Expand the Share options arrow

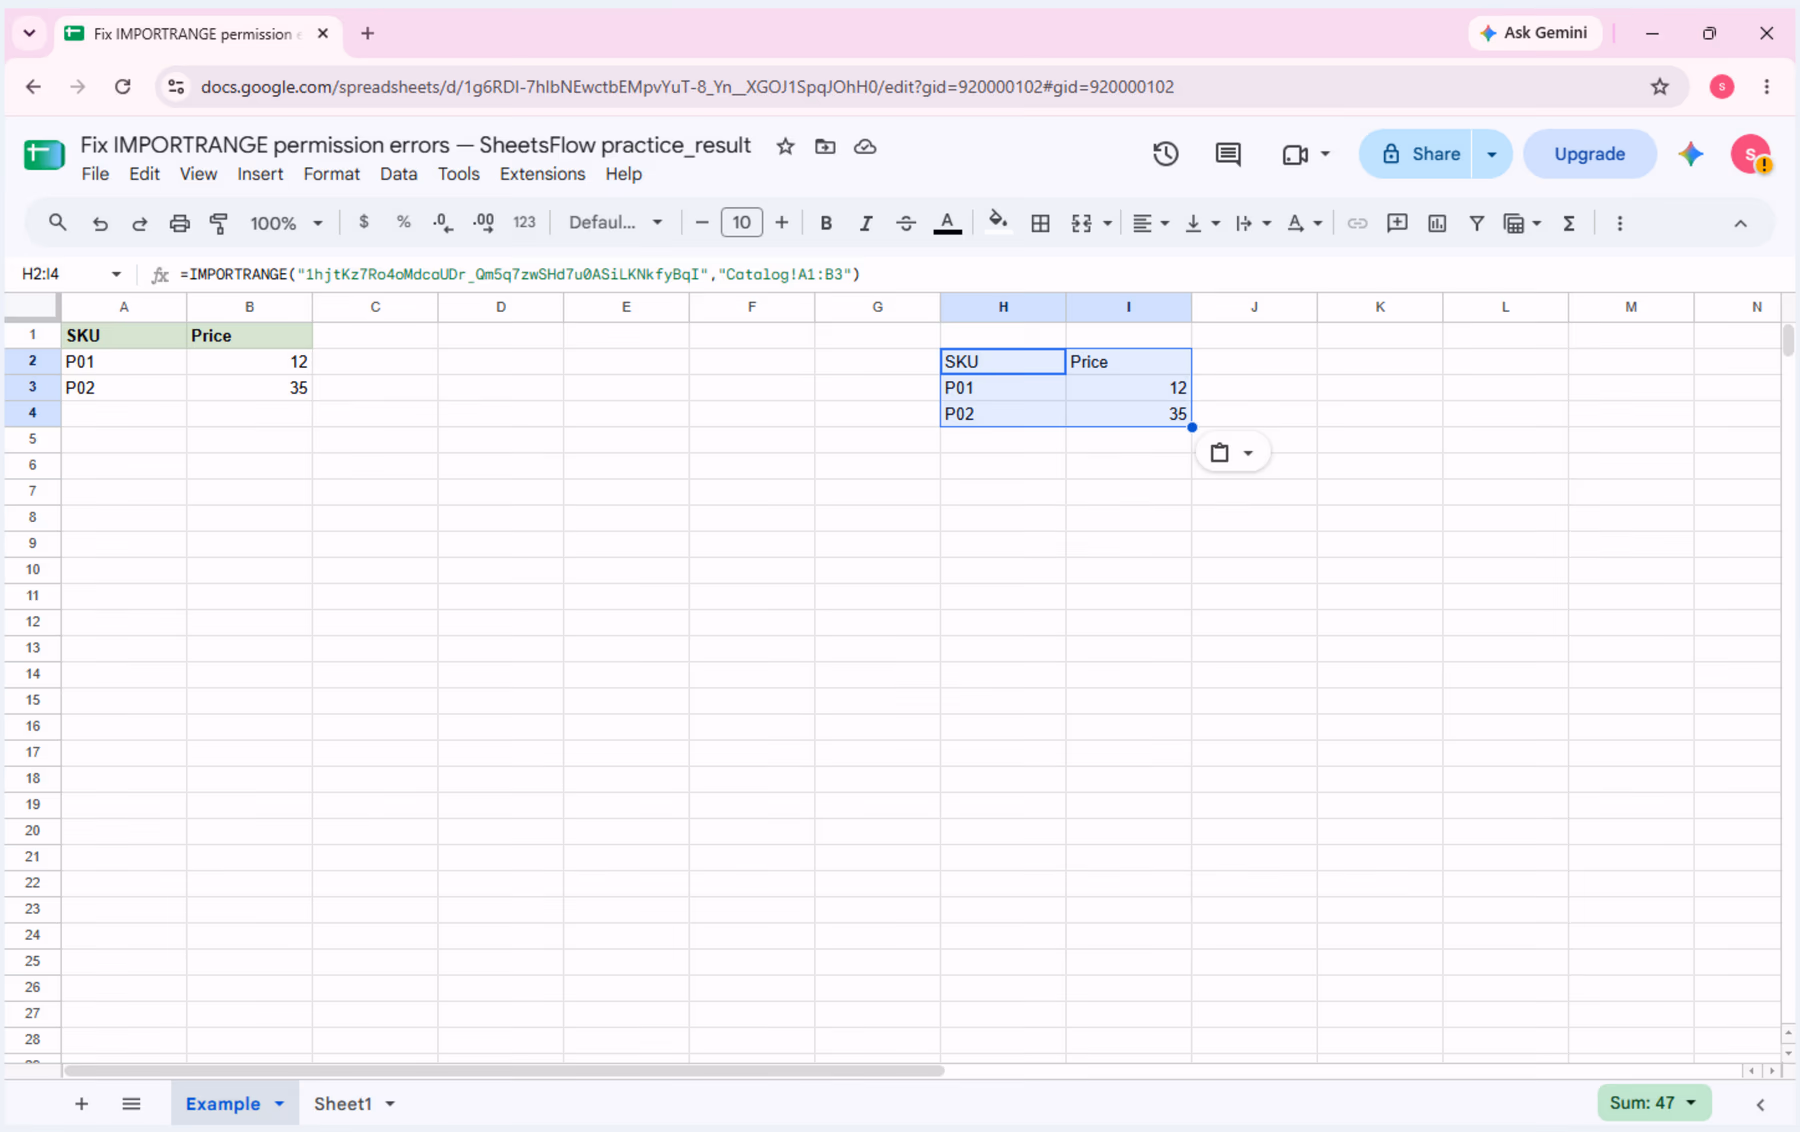(x=1492, y=154)
